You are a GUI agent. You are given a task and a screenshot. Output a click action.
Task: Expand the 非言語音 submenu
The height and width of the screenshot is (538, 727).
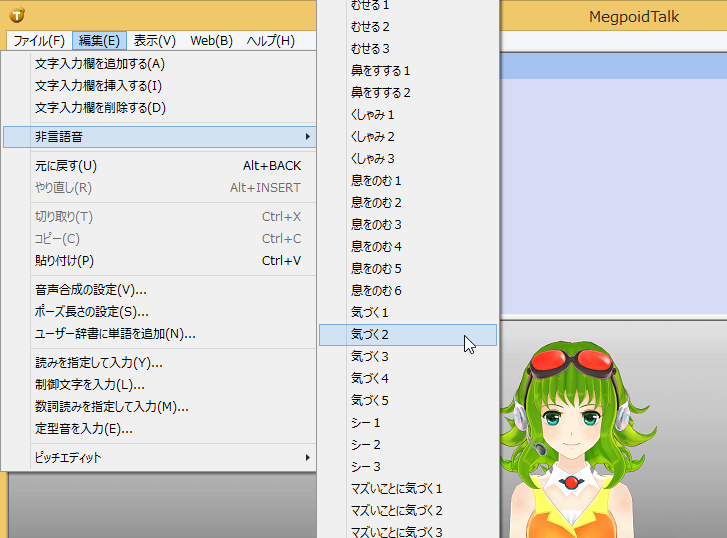pos(159,137)
